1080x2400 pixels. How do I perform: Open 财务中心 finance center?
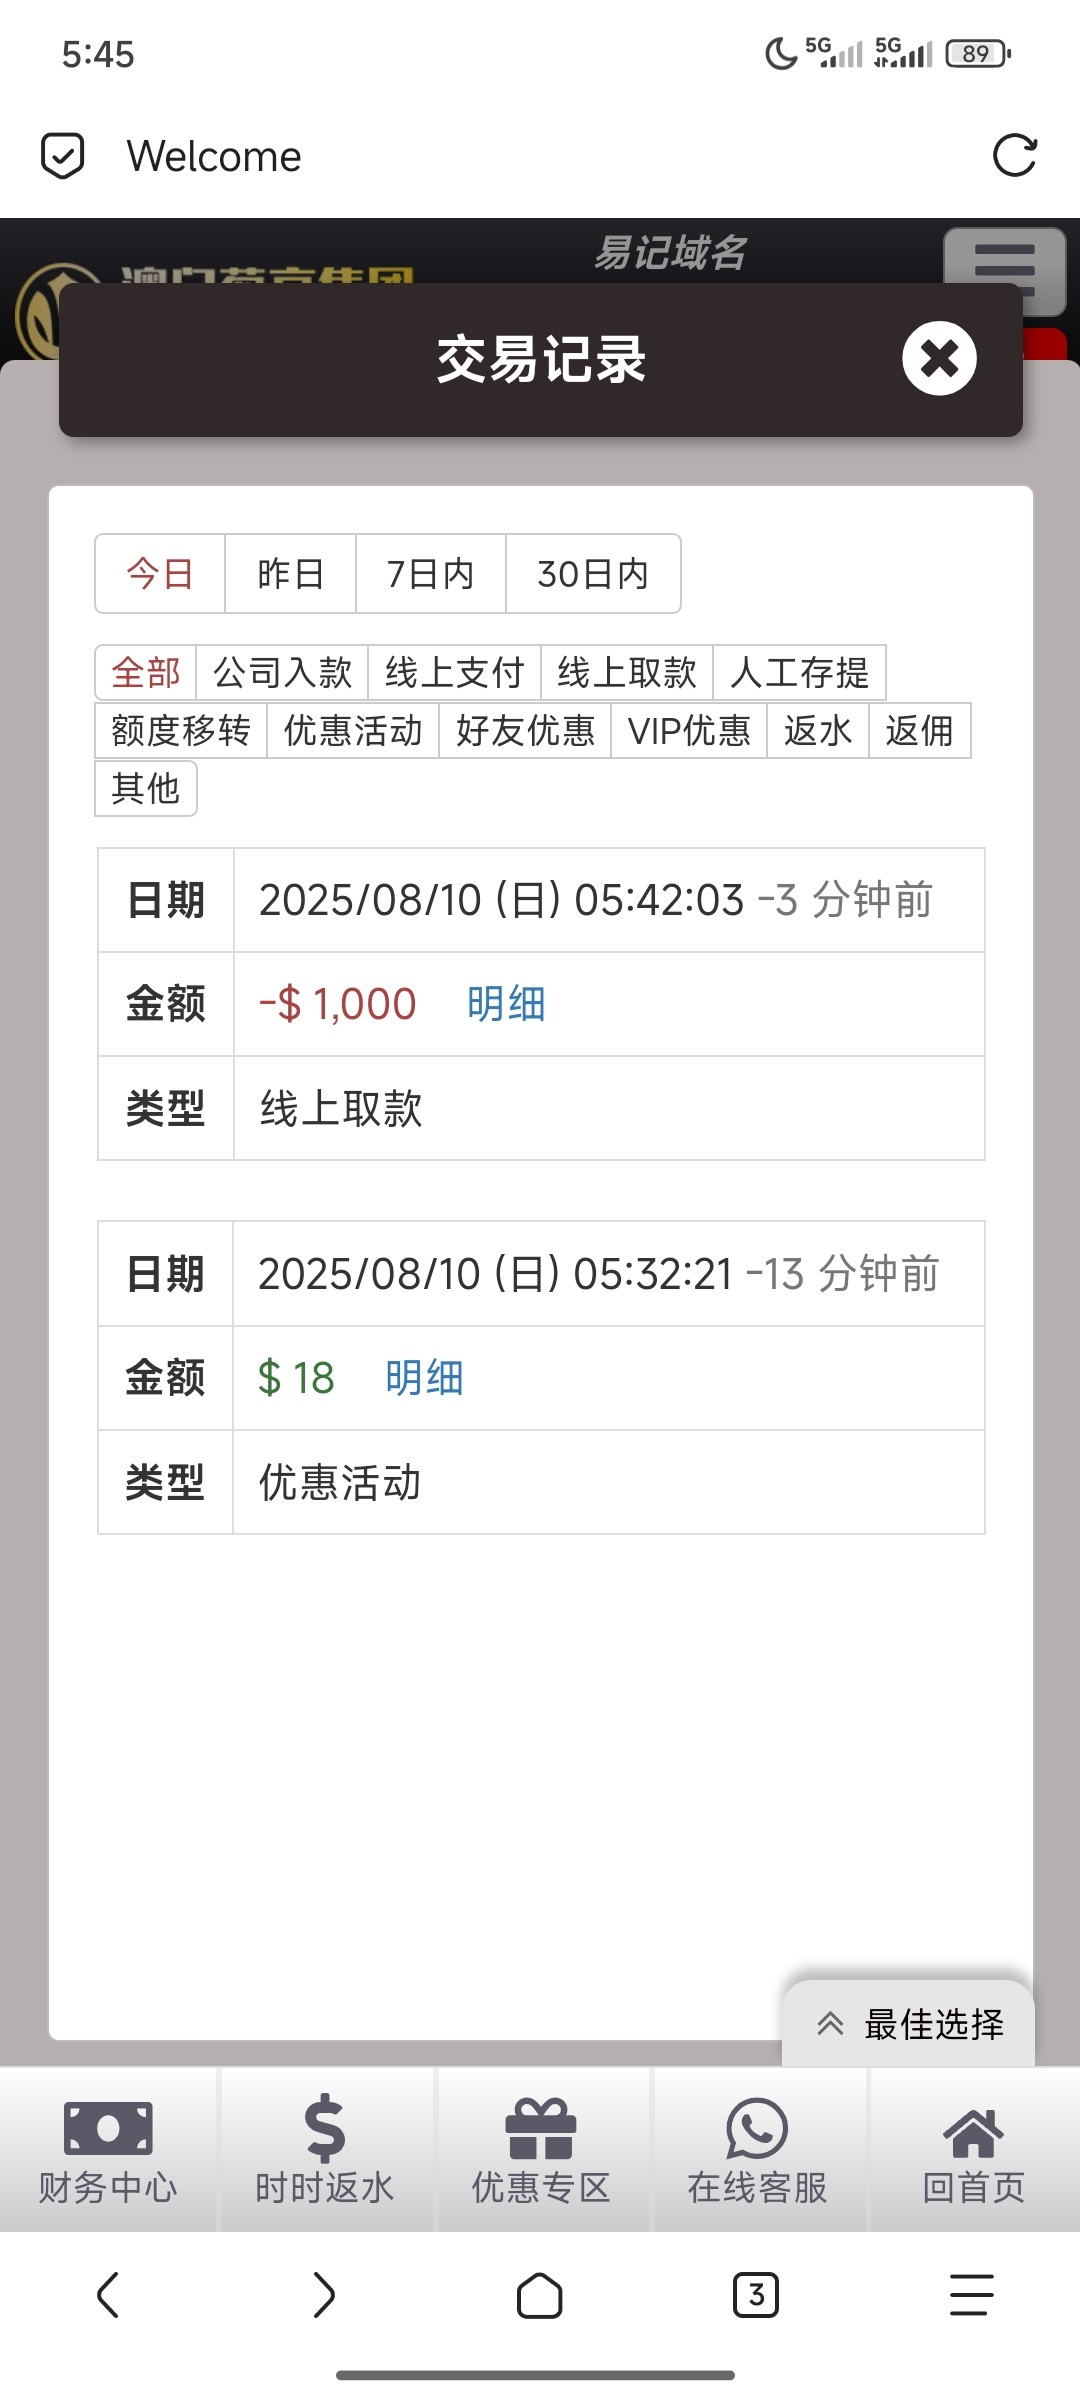click(108, 2150)
